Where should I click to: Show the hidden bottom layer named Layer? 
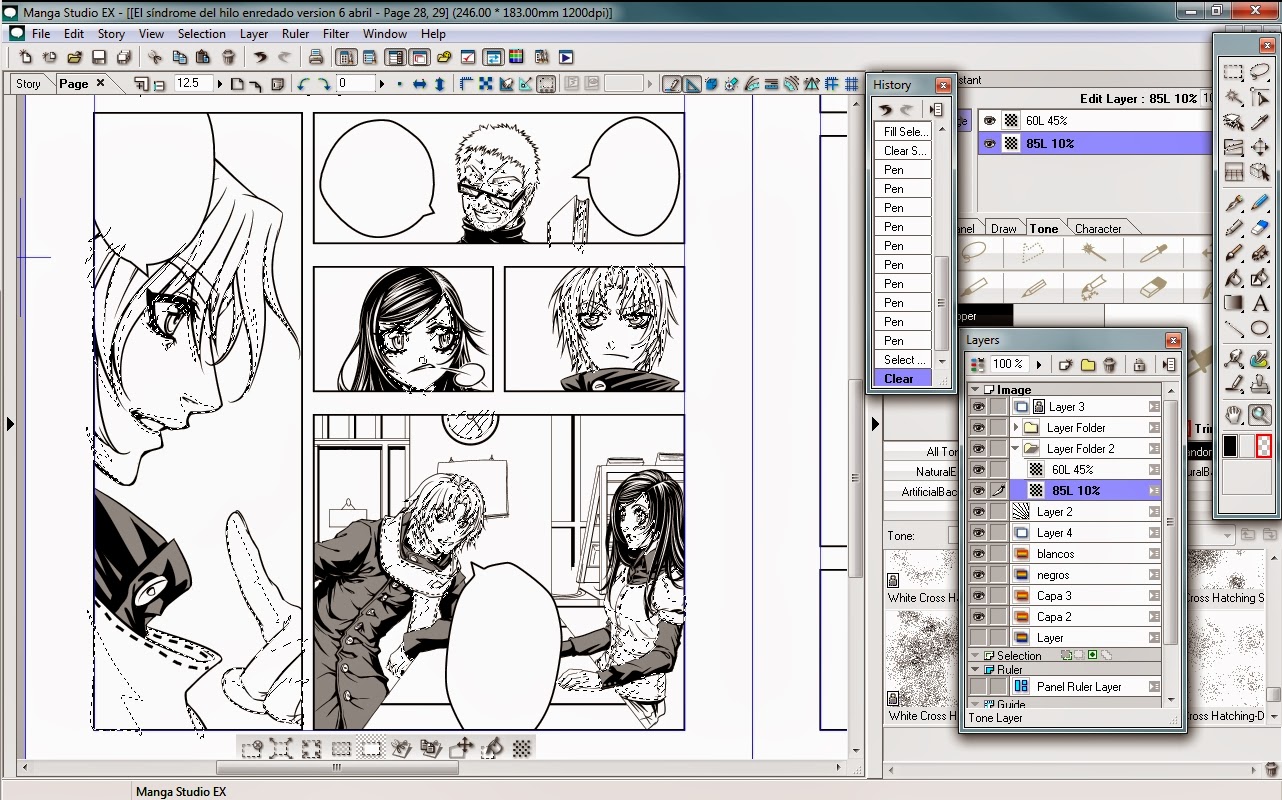tap(978, 638)
